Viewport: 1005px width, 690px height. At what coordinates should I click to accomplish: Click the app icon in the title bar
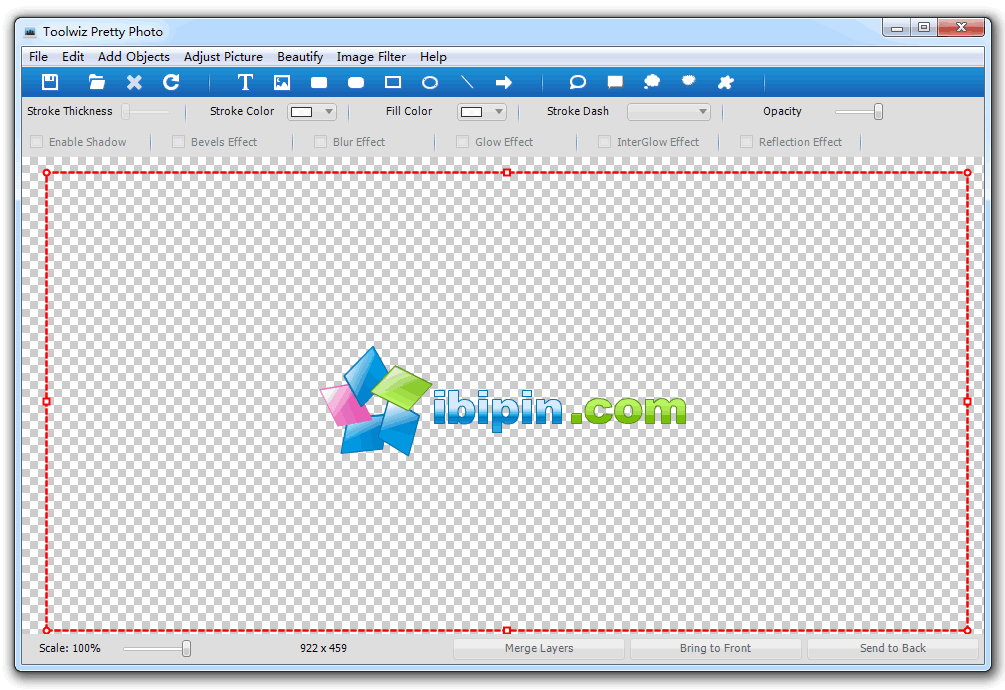pos(30,31)
